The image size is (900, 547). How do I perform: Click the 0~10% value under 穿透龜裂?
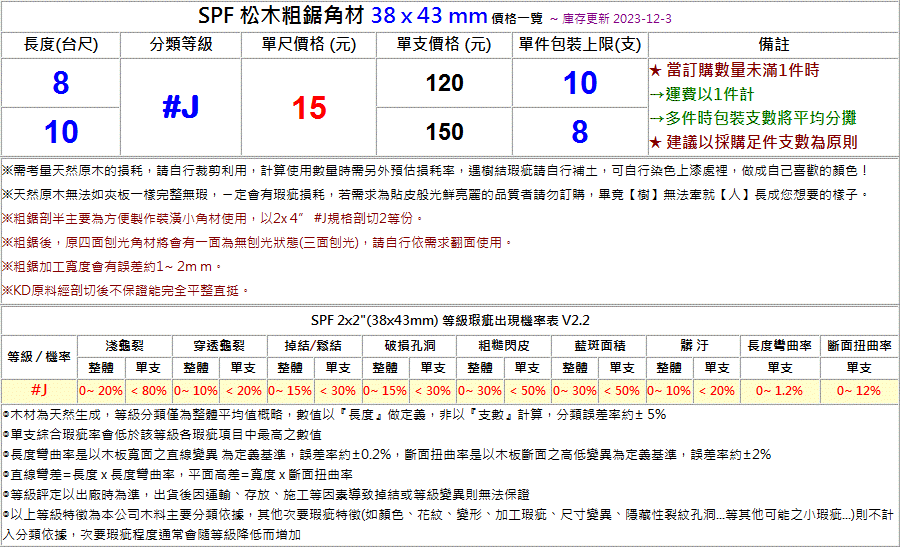(x=196, y=391)
